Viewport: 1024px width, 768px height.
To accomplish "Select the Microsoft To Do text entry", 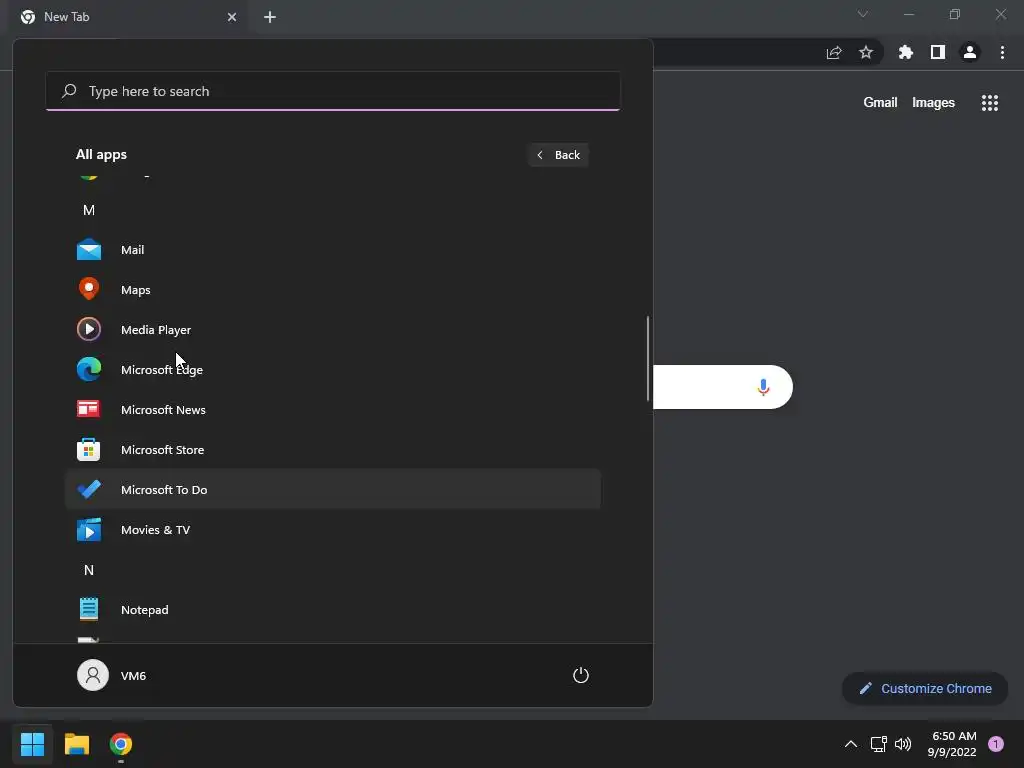I will (164, 490).
